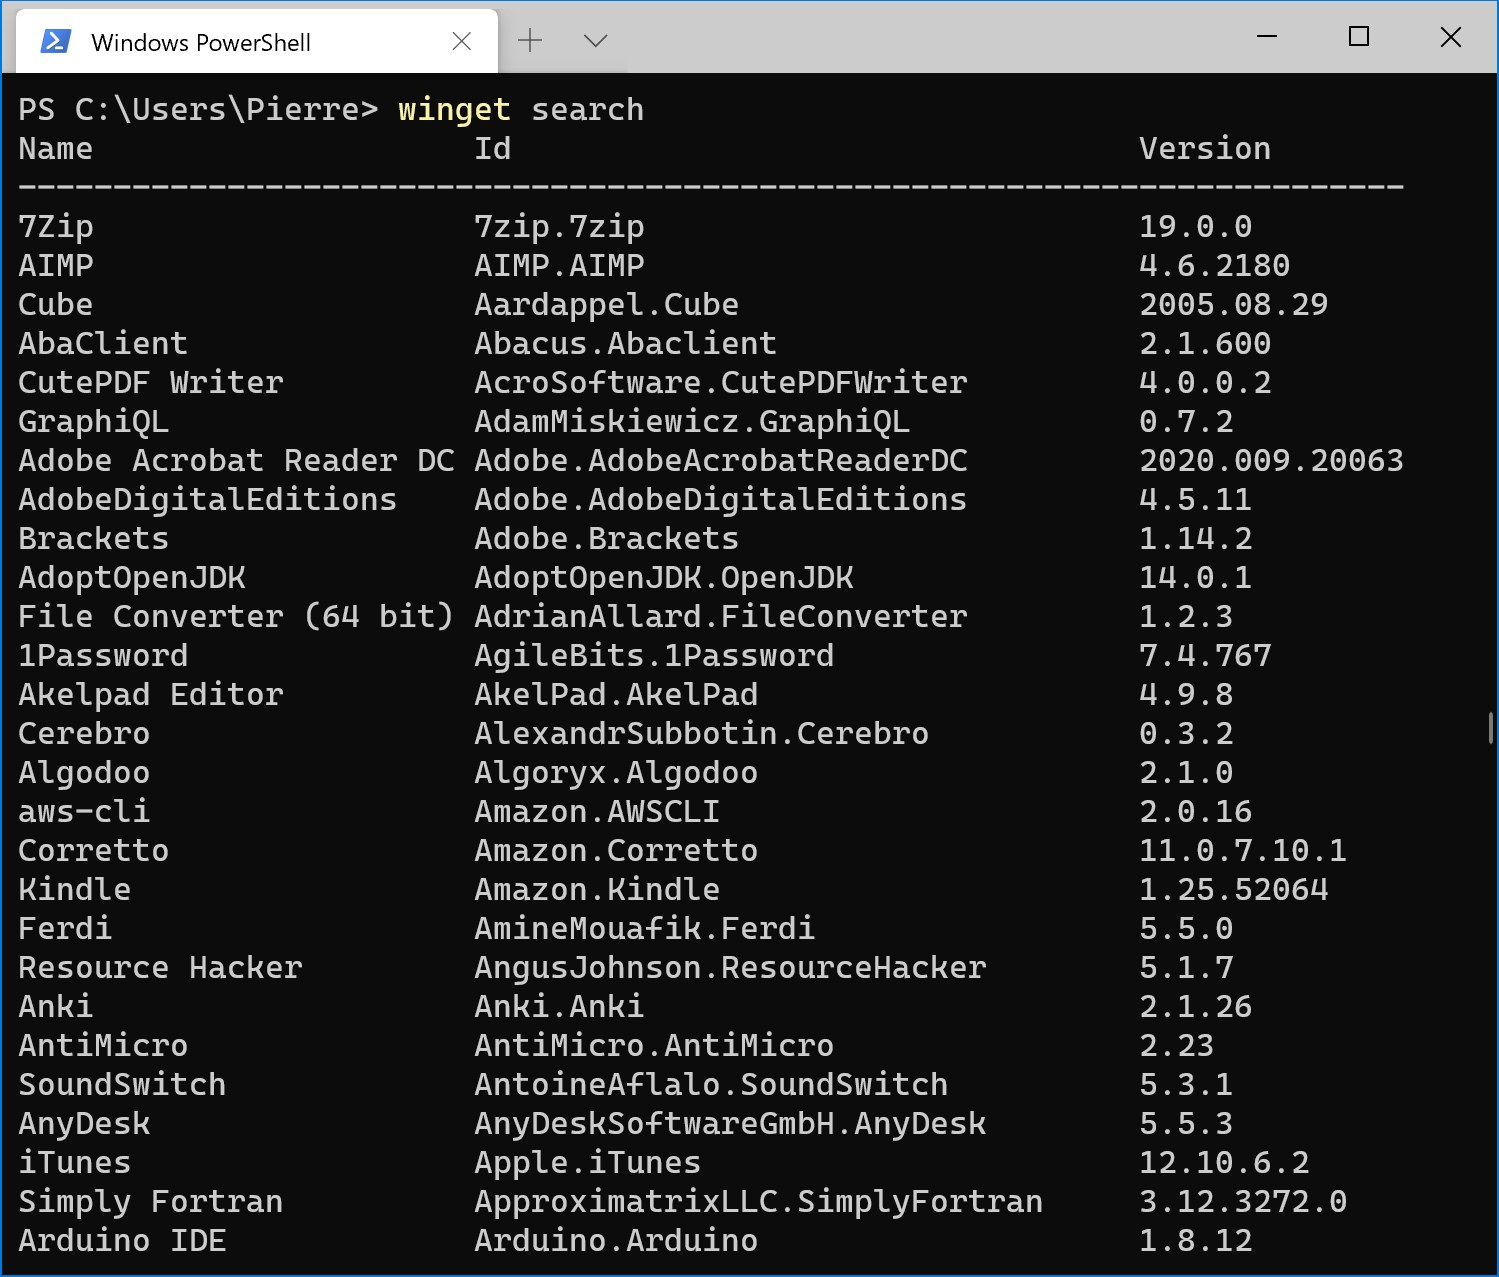Maximize the terminal window
The image size is (1499, 1277).
[x=1359, y=37]
